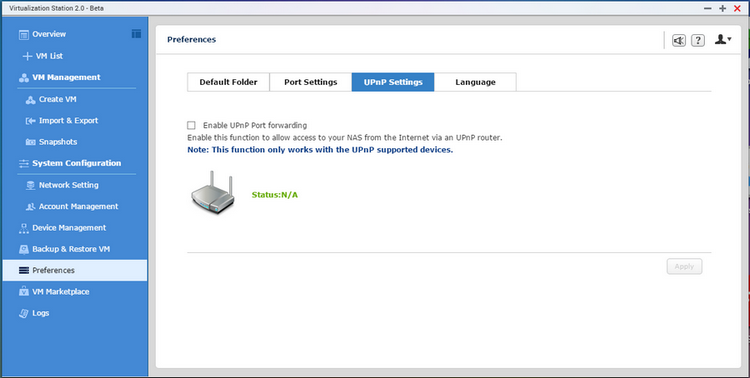Close the Virtualization Station window

click(x=738, y=8)
